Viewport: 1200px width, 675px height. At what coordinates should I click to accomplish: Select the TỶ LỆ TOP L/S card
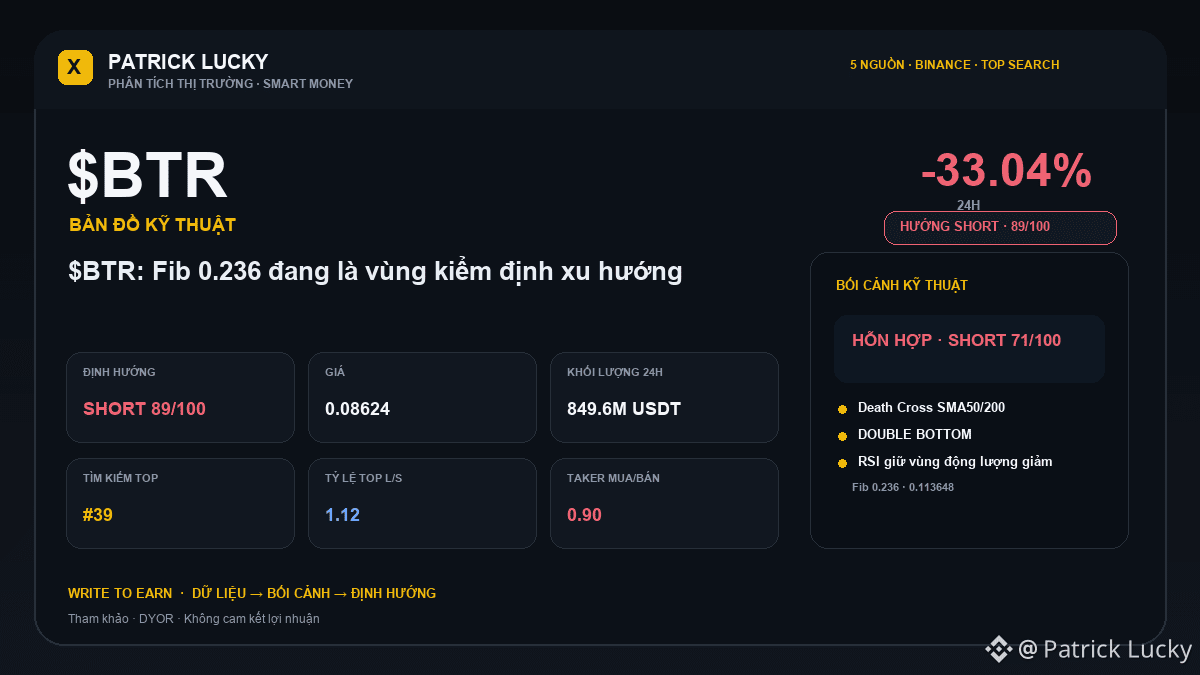point(422,503)
